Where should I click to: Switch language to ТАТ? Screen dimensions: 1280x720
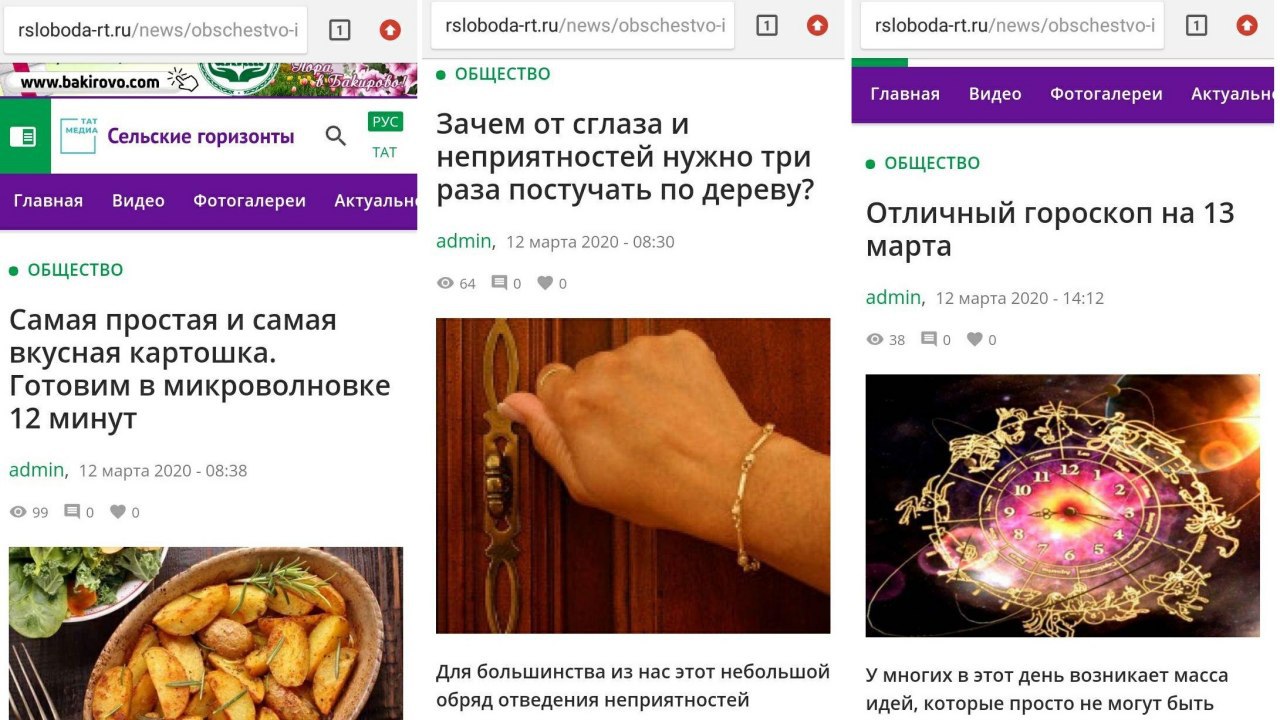[x=385, y=152]
